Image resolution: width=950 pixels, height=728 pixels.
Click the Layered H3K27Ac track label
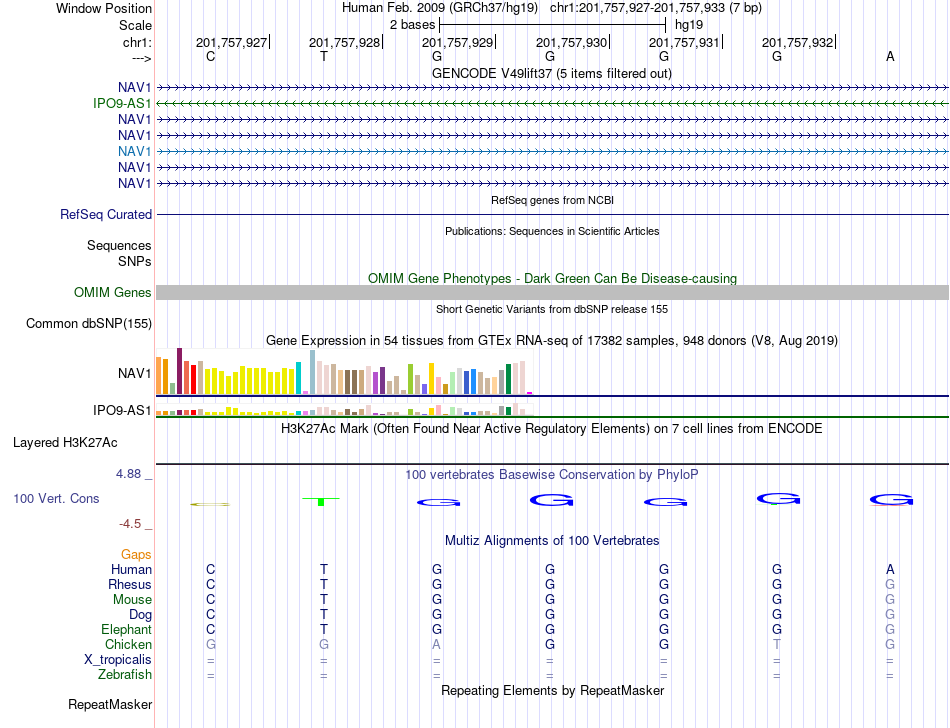click(x=65, y=443)
